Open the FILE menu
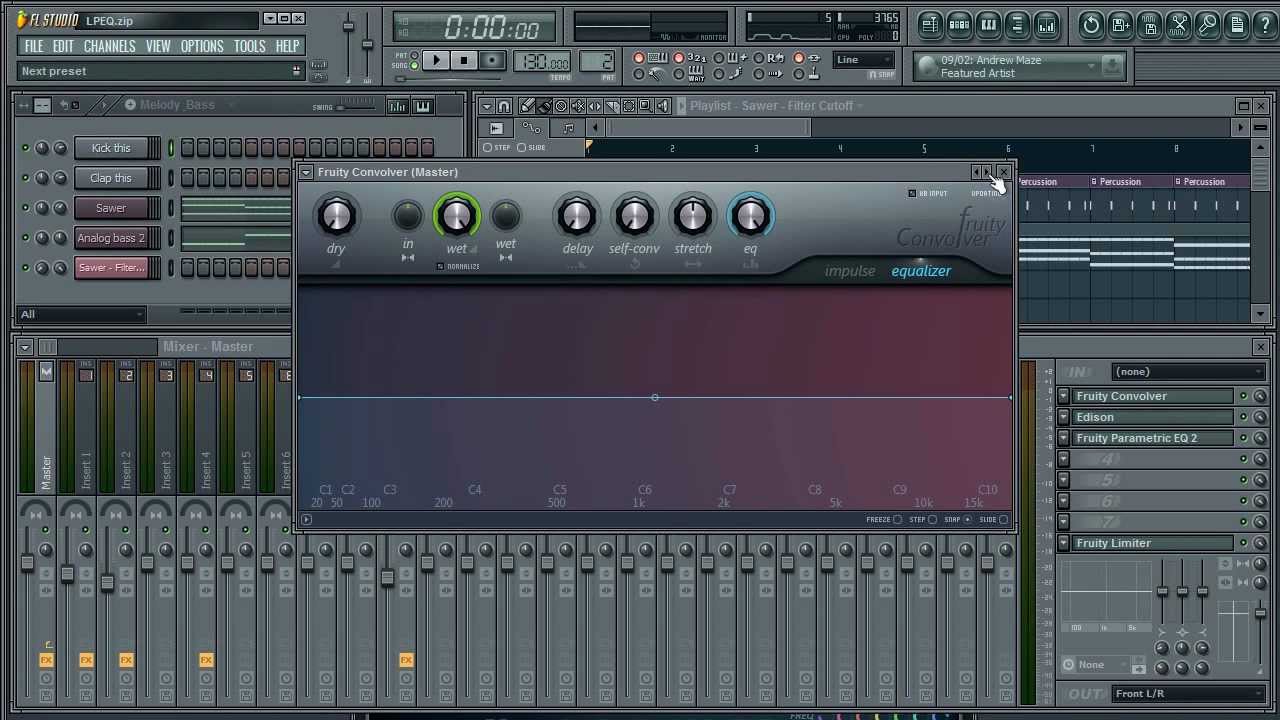 point(33,46)
